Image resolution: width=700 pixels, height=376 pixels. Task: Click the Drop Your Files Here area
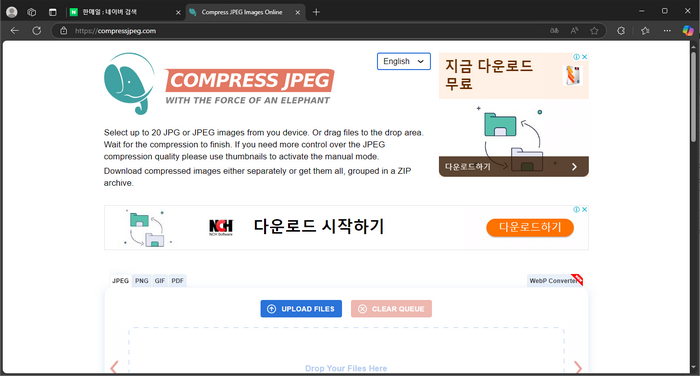pyautogui.click(x=346, y=351)
